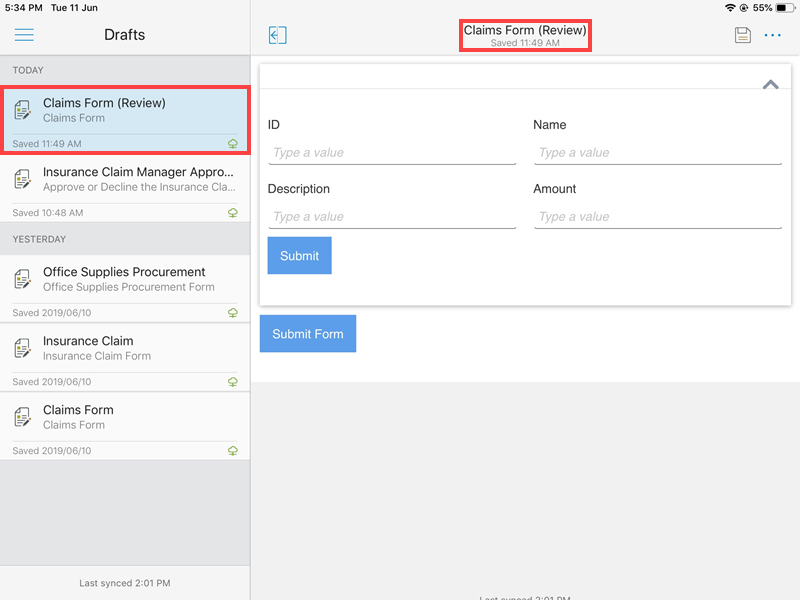Screen dimensions: 800x600
Task: Open Insurance Claim Manager Appro... draft
Action: (125, 188)
